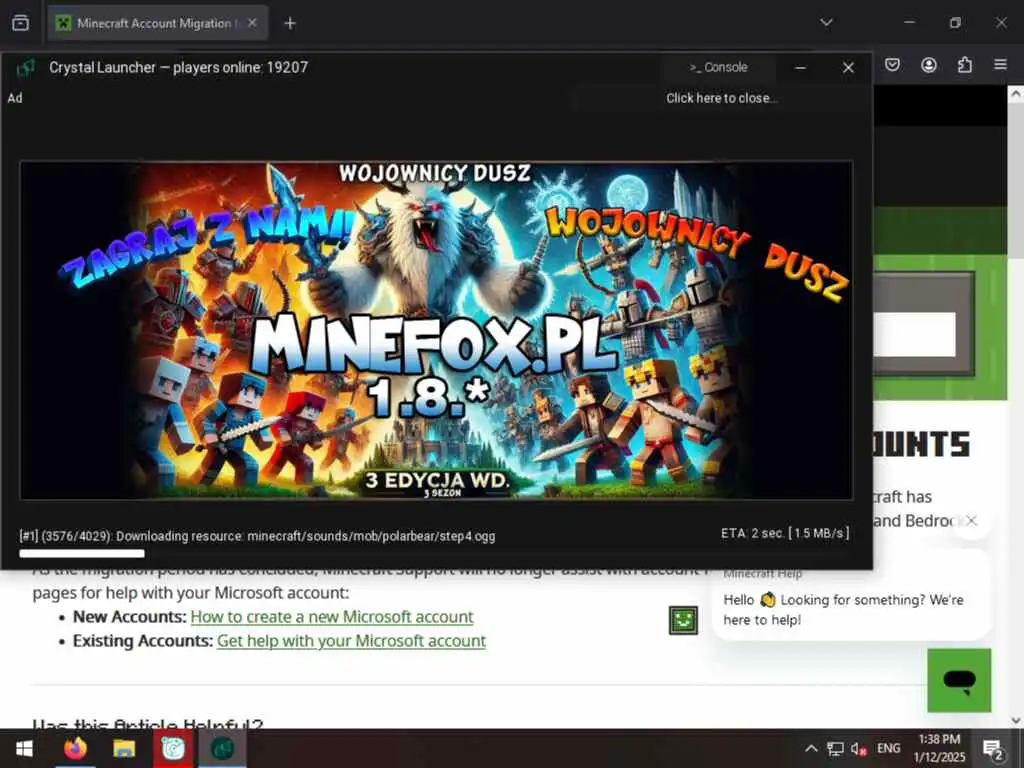
Task: Open the Firefox hamburger application menu
Action: click(1000, 65)
